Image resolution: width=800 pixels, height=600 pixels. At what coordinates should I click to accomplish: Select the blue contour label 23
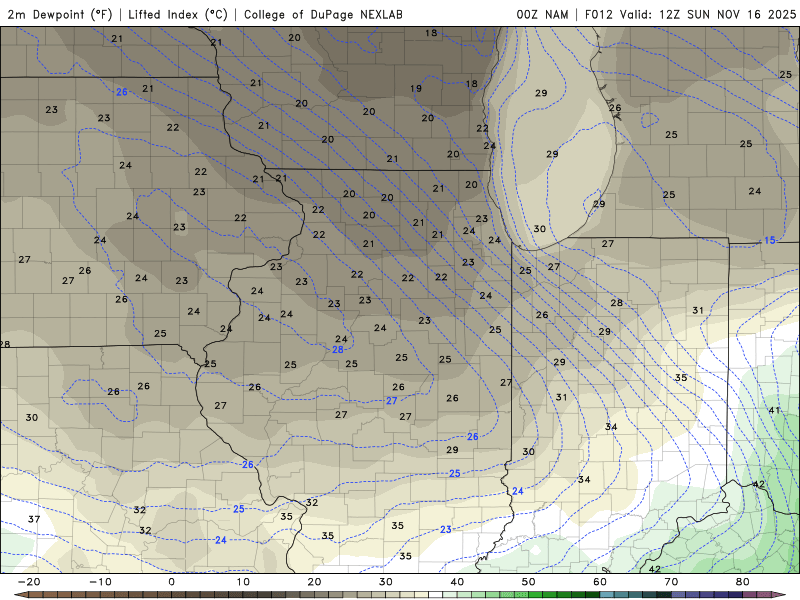pos(445,530)
